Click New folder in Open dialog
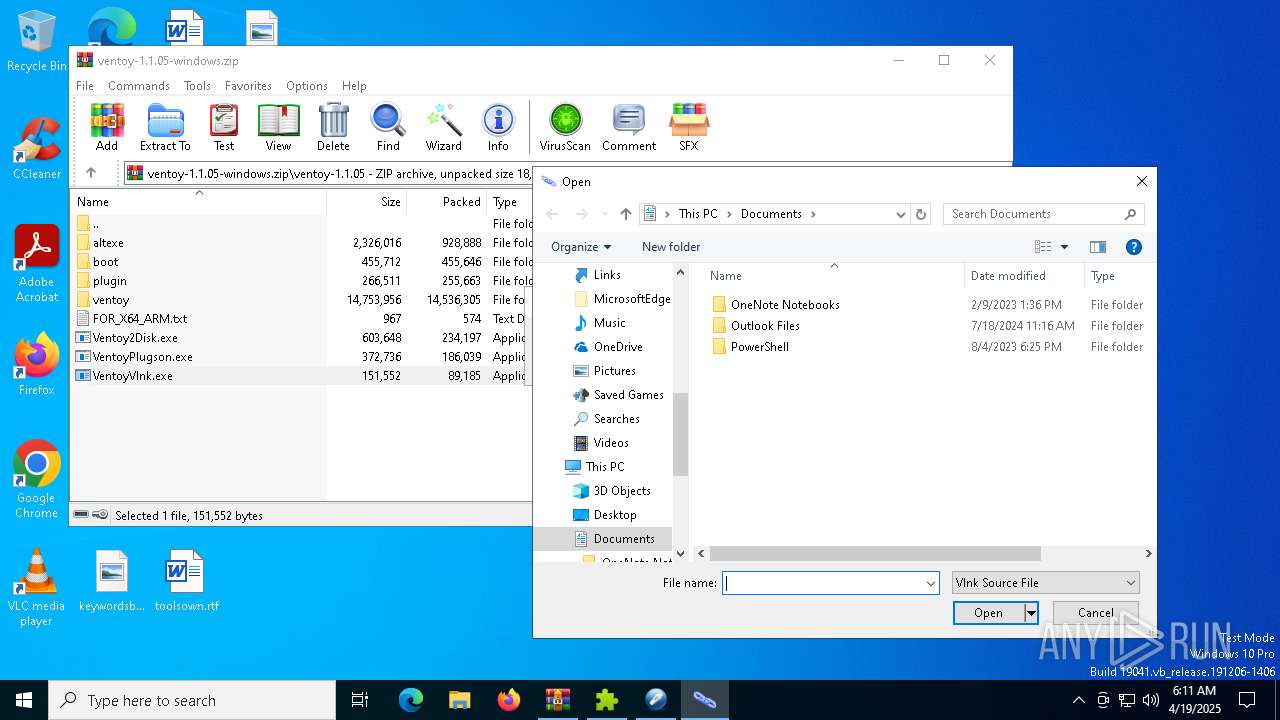The height and width of the screenshot is (720, 1280). [671, 247]
